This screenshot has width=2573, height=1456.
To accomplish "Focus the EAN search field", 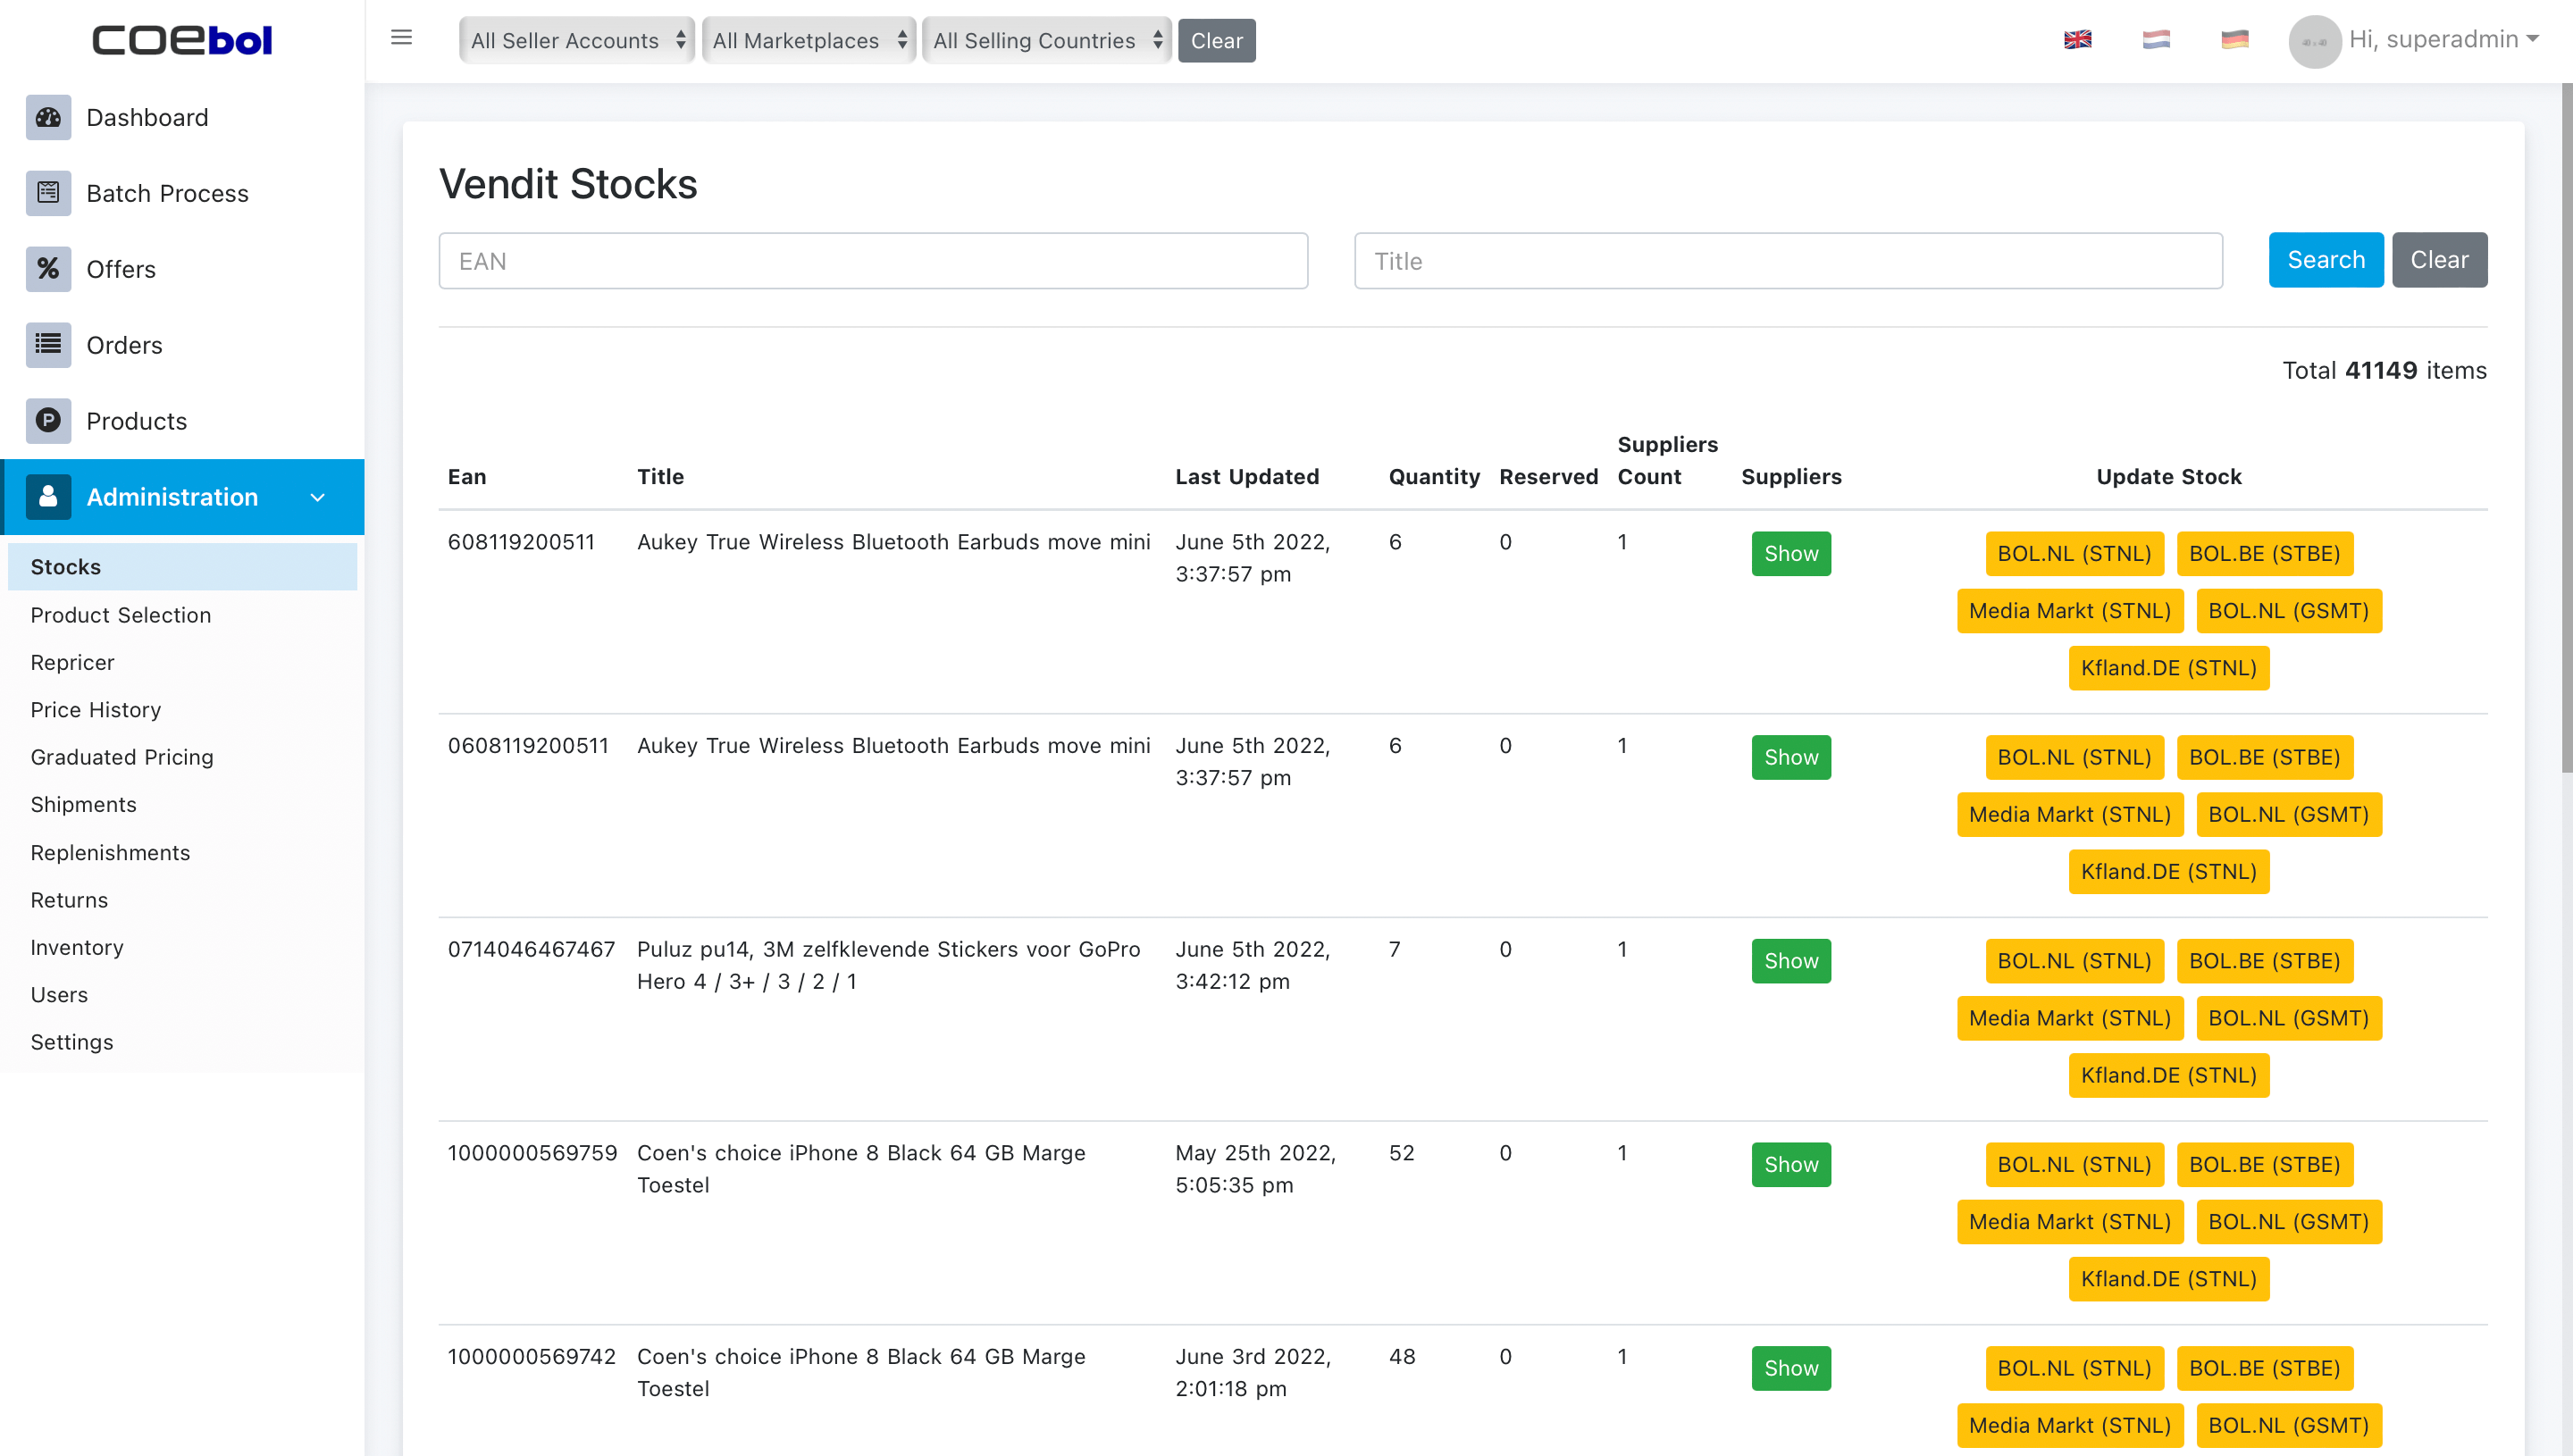I will tap(872, 261).
